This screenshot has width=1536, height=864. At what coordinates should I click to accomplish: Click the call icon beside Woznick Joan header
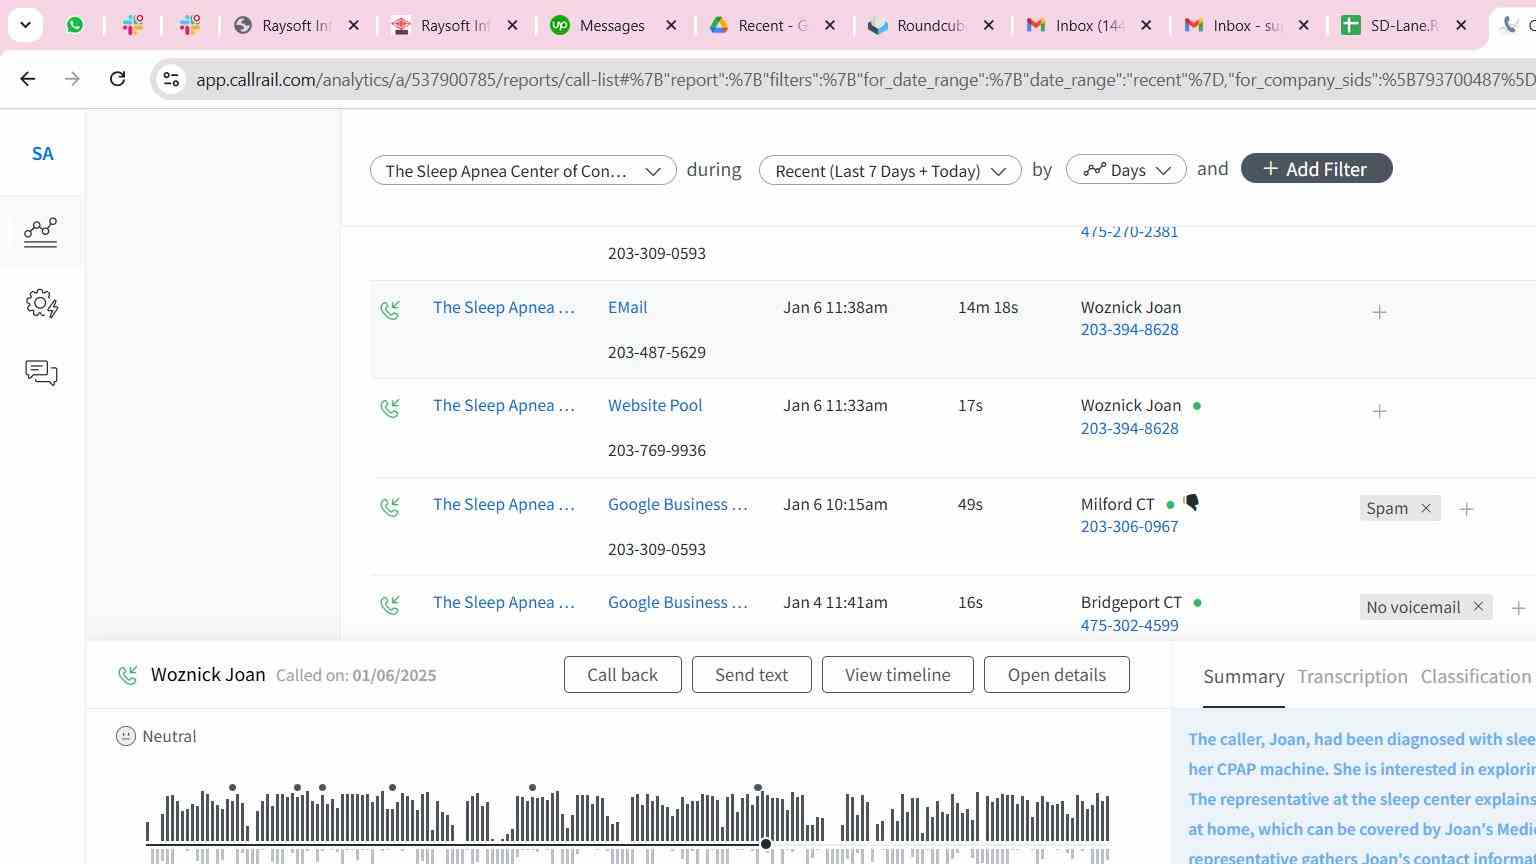point(128,676)
